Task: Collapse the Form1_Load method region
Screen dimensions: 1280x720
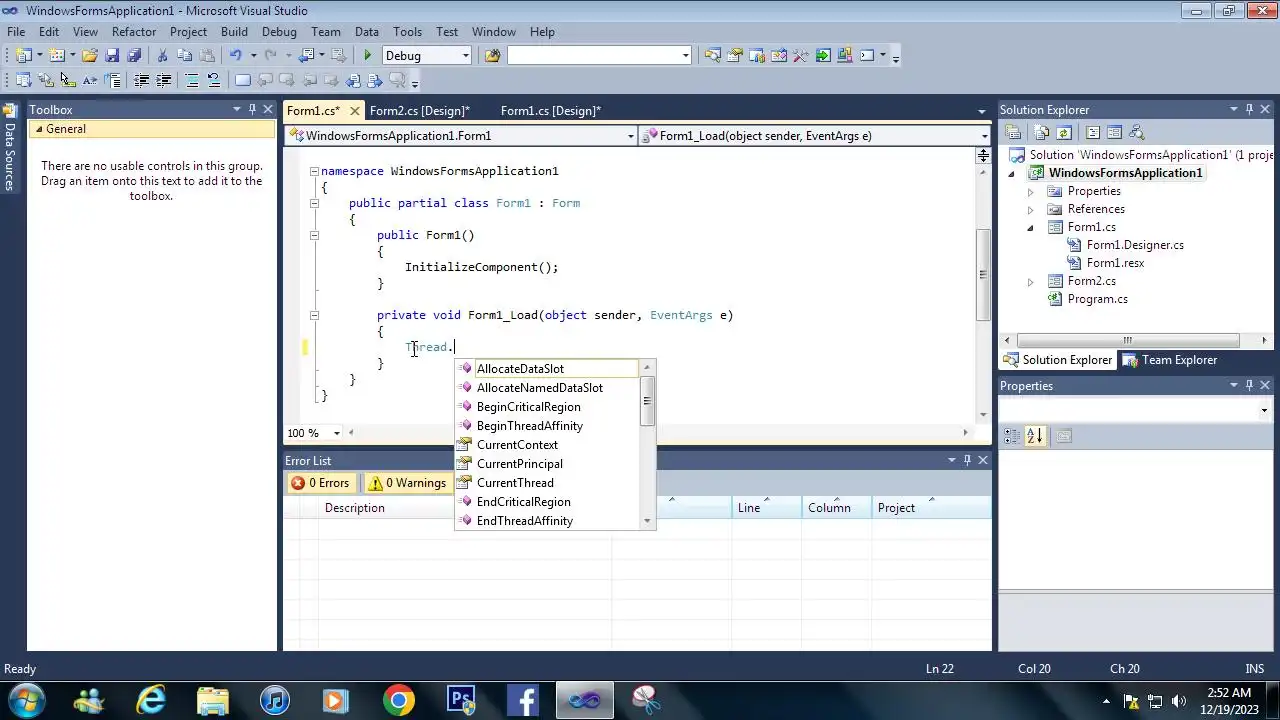Action: click(x=314, y=315)
